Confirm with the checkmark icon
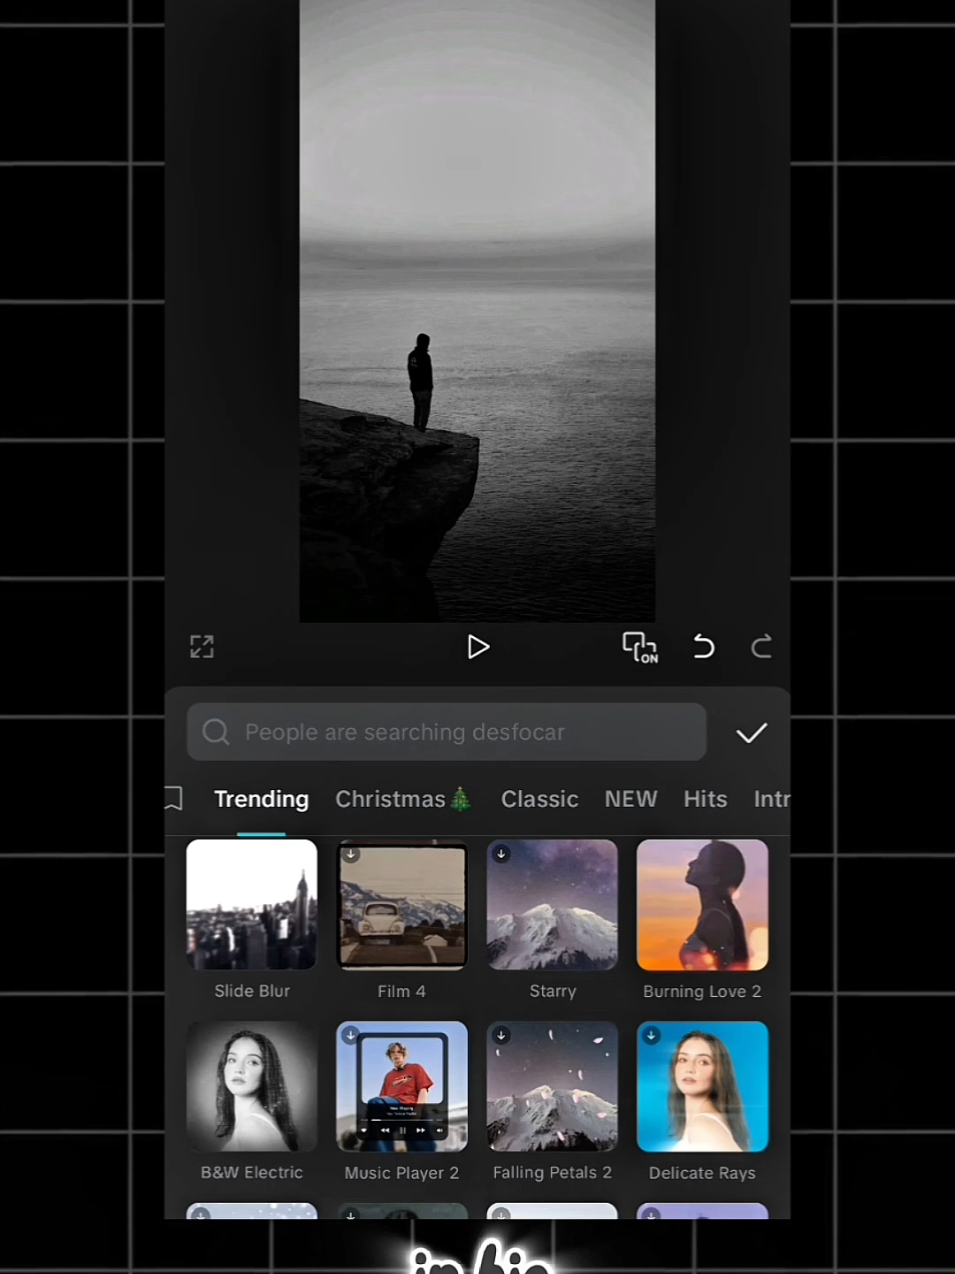955x1274 pixels. pyautogui.click(x=751, y=733)
